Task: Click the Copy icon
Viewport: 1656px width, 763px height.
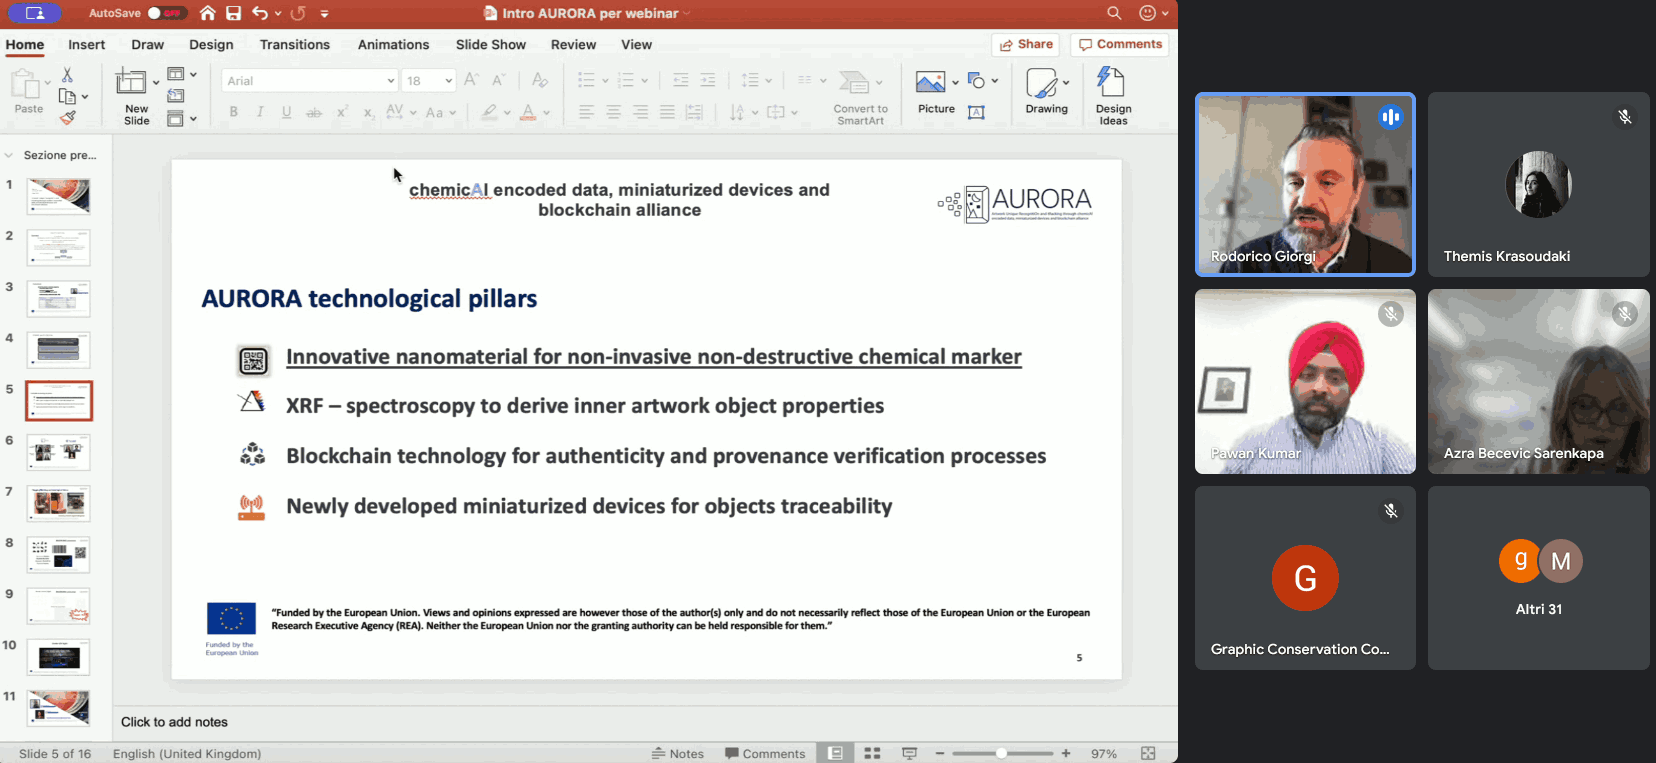Action: pyautogui.click(x=68, y=96)
